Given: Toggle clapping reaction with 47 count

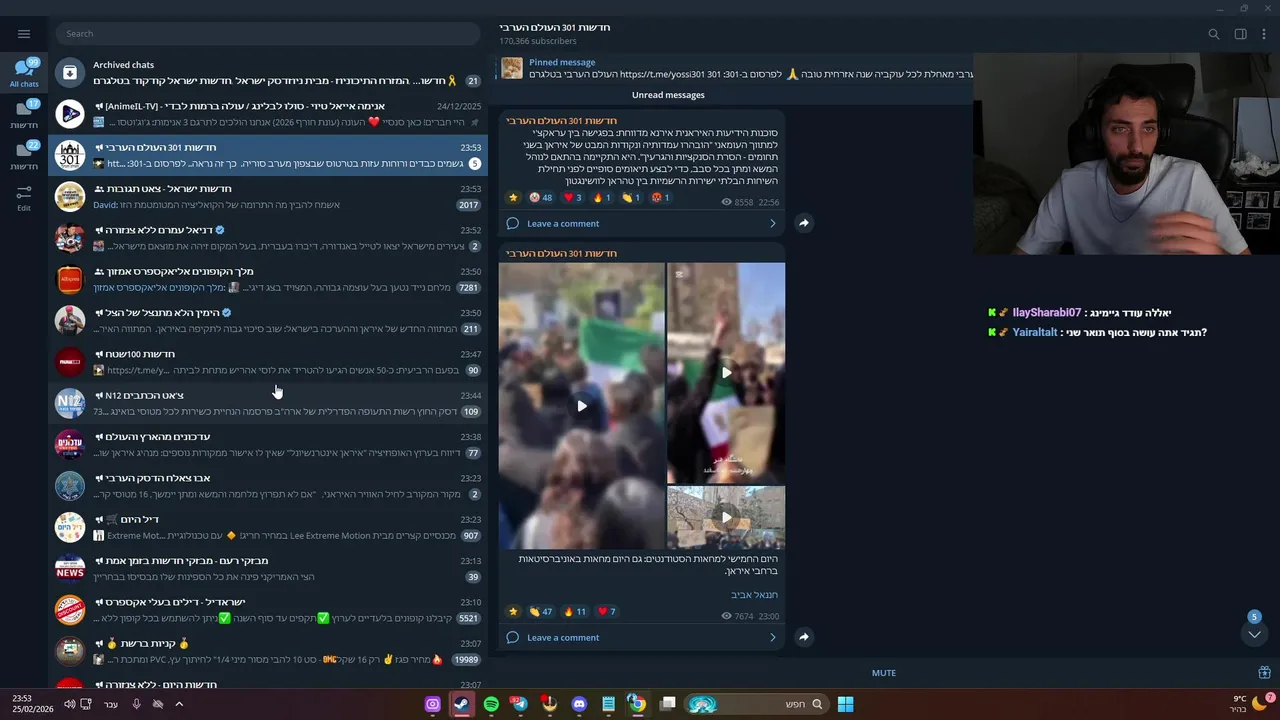Looking at the screenshot, I should [x=541, y=612].
